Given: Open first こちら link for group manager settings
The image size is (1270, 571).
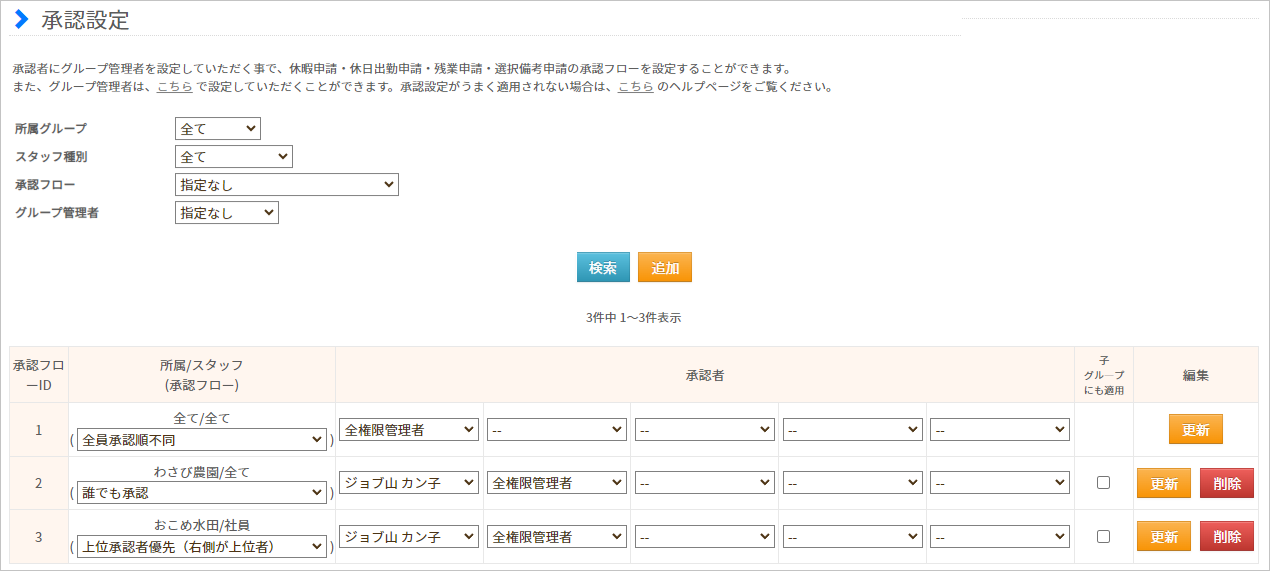Looking at the screenshot, I should pos(175,87).
